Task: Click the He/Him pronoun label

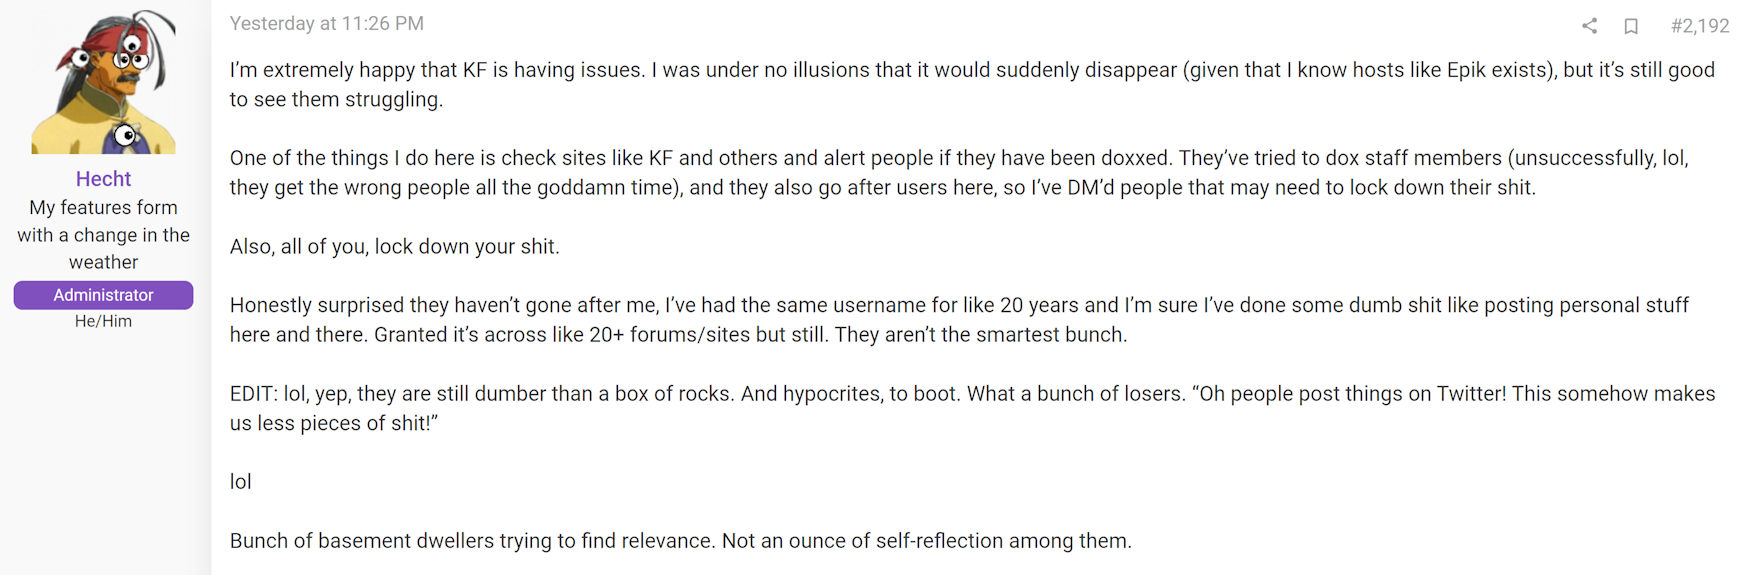Action: click(x=103, y=321)
